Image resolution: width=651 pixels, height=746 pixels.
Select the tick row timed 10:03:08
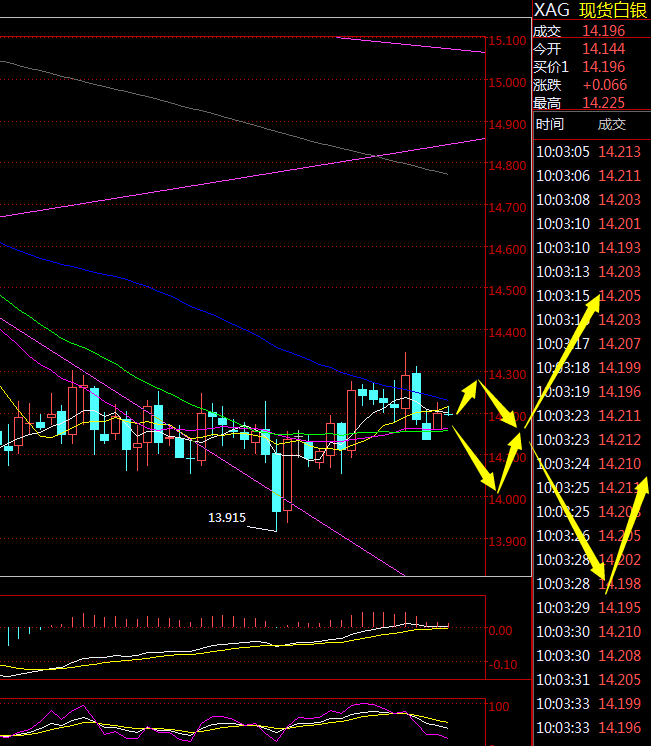(589, 200)
